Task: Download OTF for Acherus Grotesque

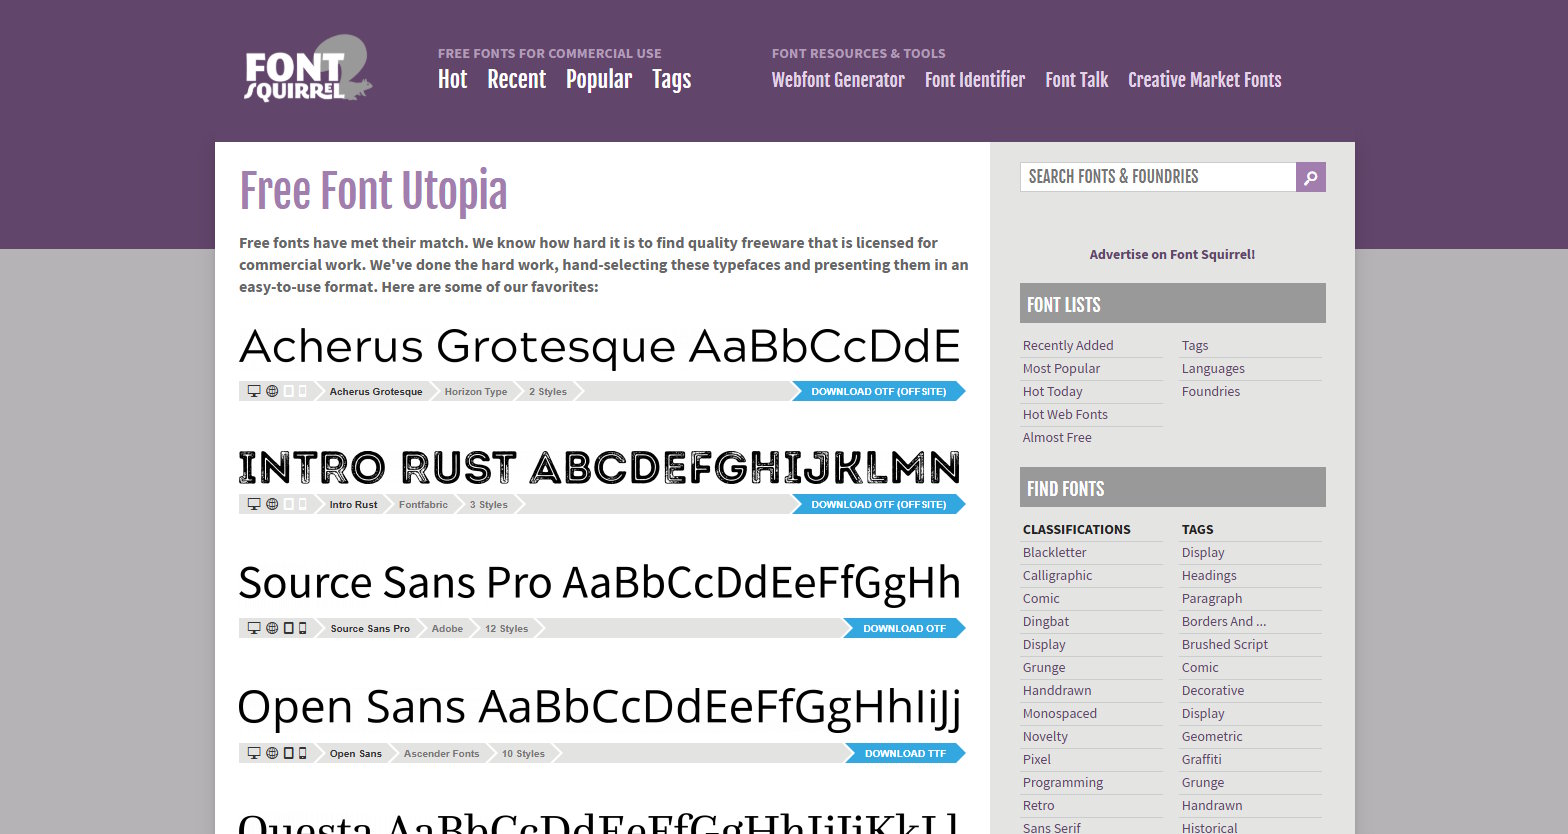Action: click(x=879, y=391)
